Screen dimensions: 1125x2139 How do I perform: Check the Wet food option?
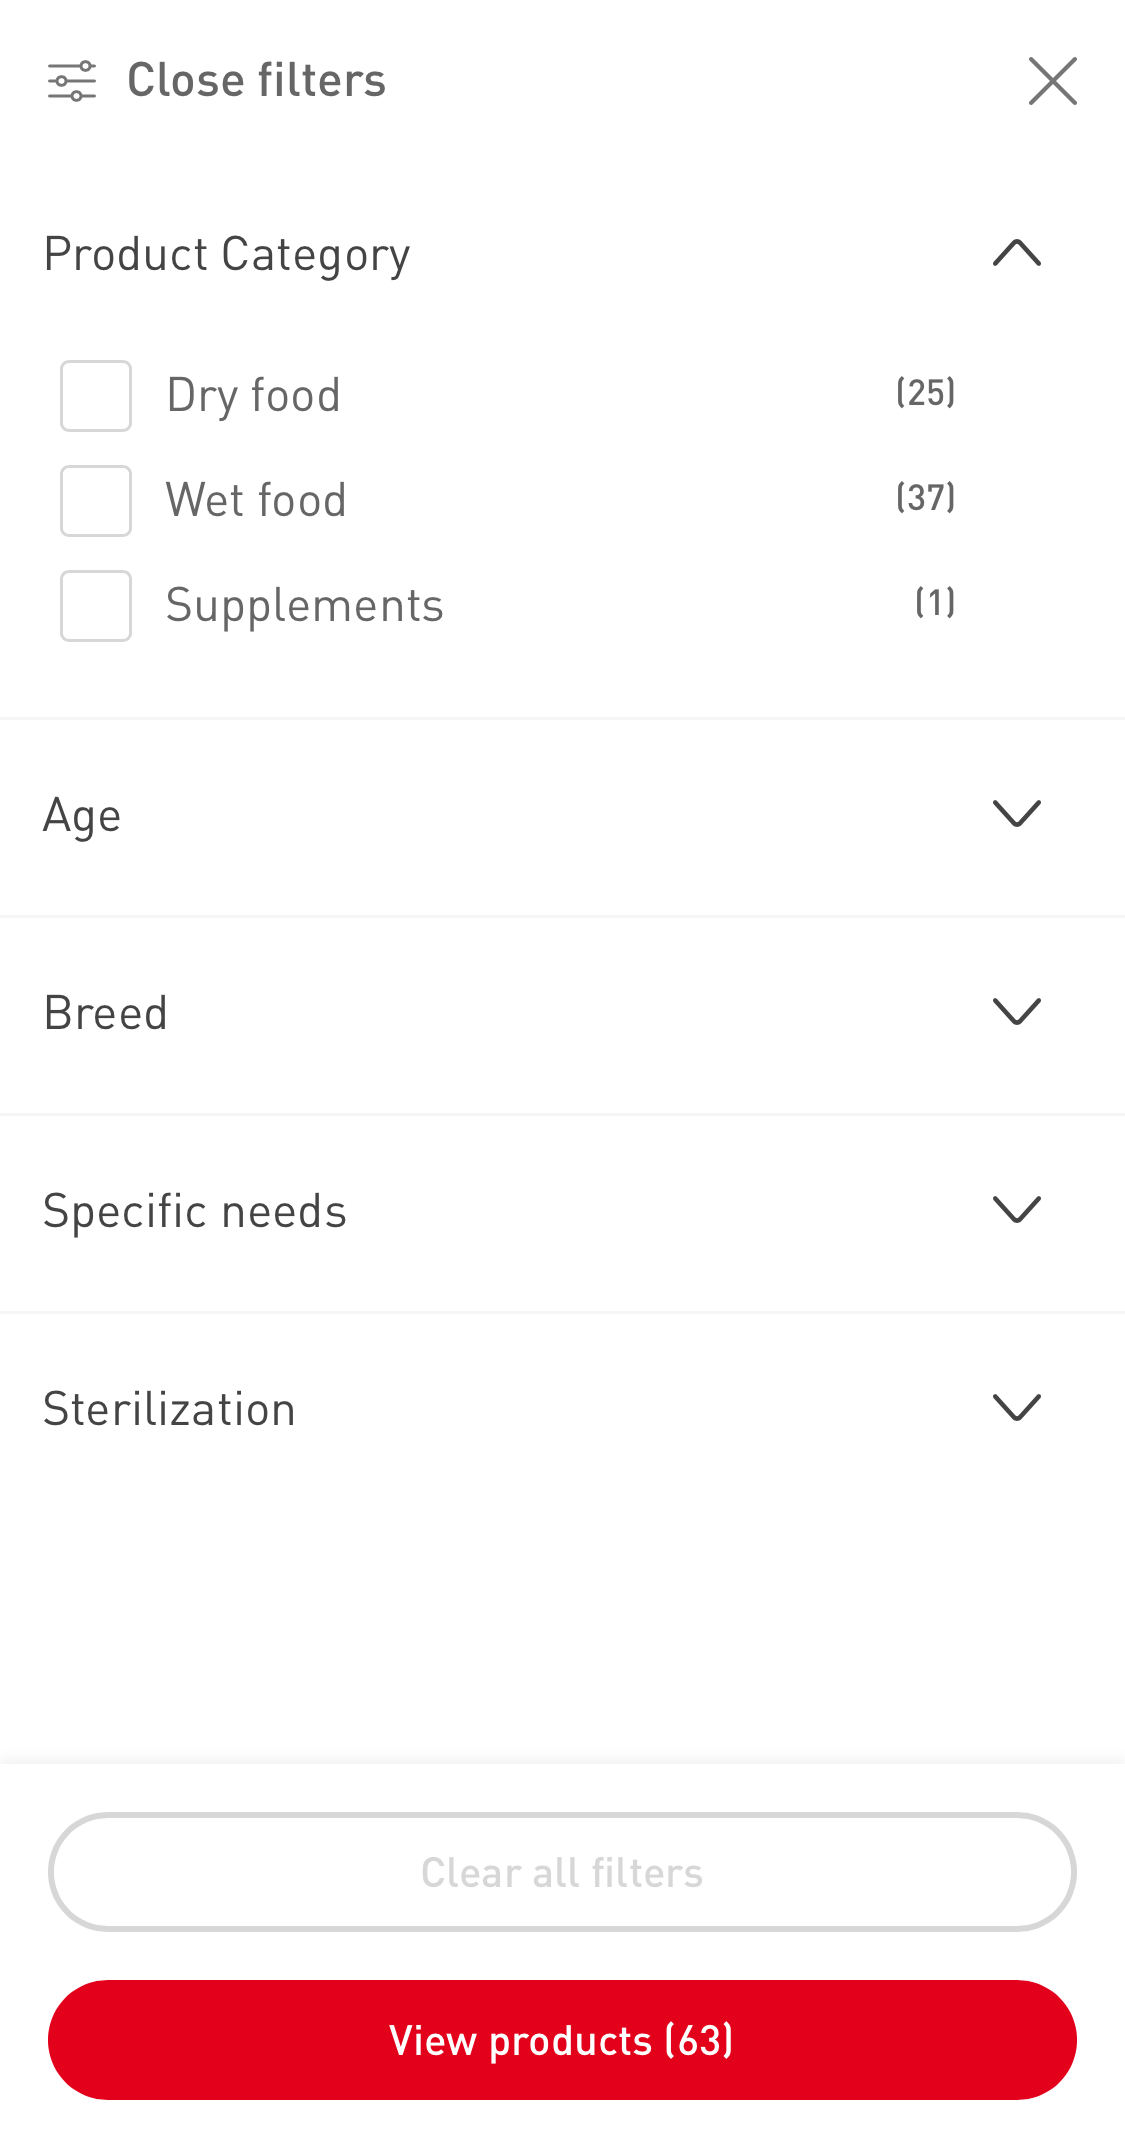95,500
